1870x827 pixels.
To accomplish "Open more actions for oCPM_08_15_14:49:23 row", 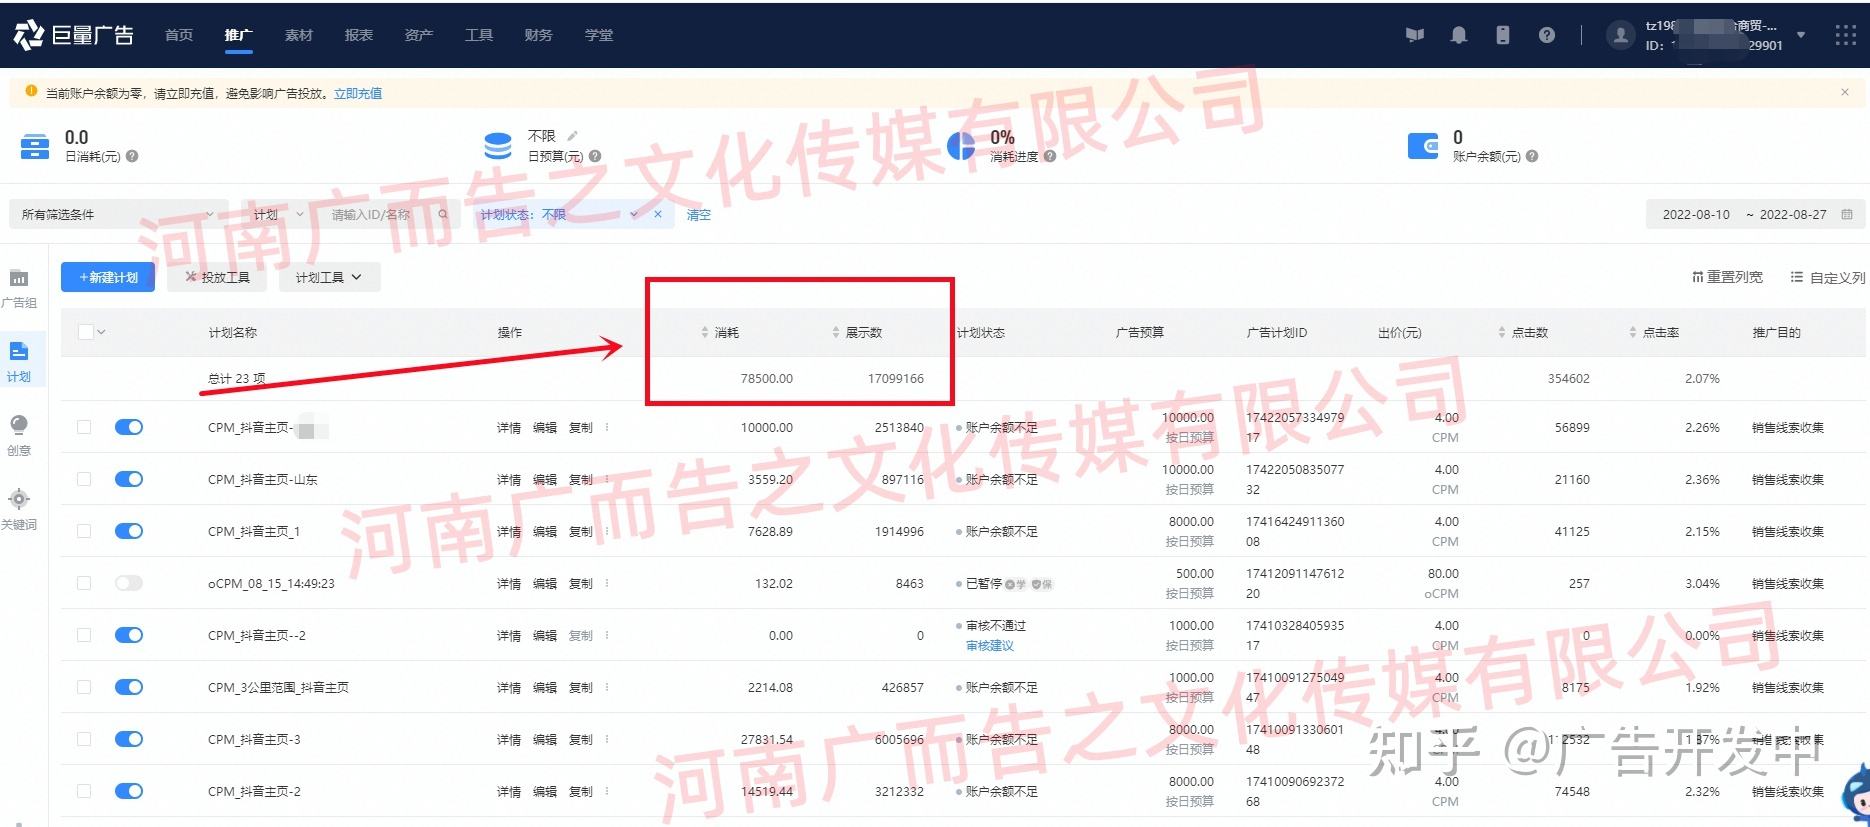I will [607, 583].
